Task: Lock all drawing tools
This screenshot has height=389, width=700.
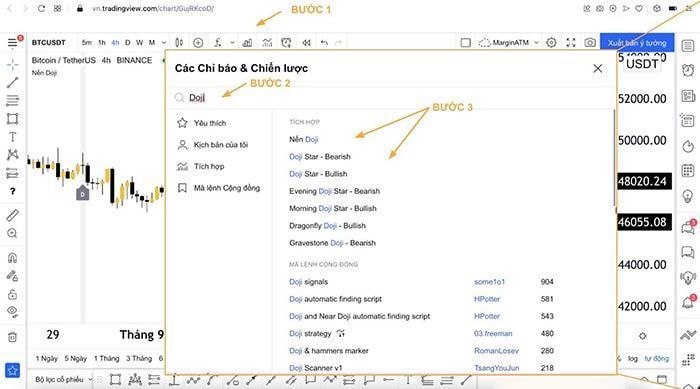Action: click(12, 294)
